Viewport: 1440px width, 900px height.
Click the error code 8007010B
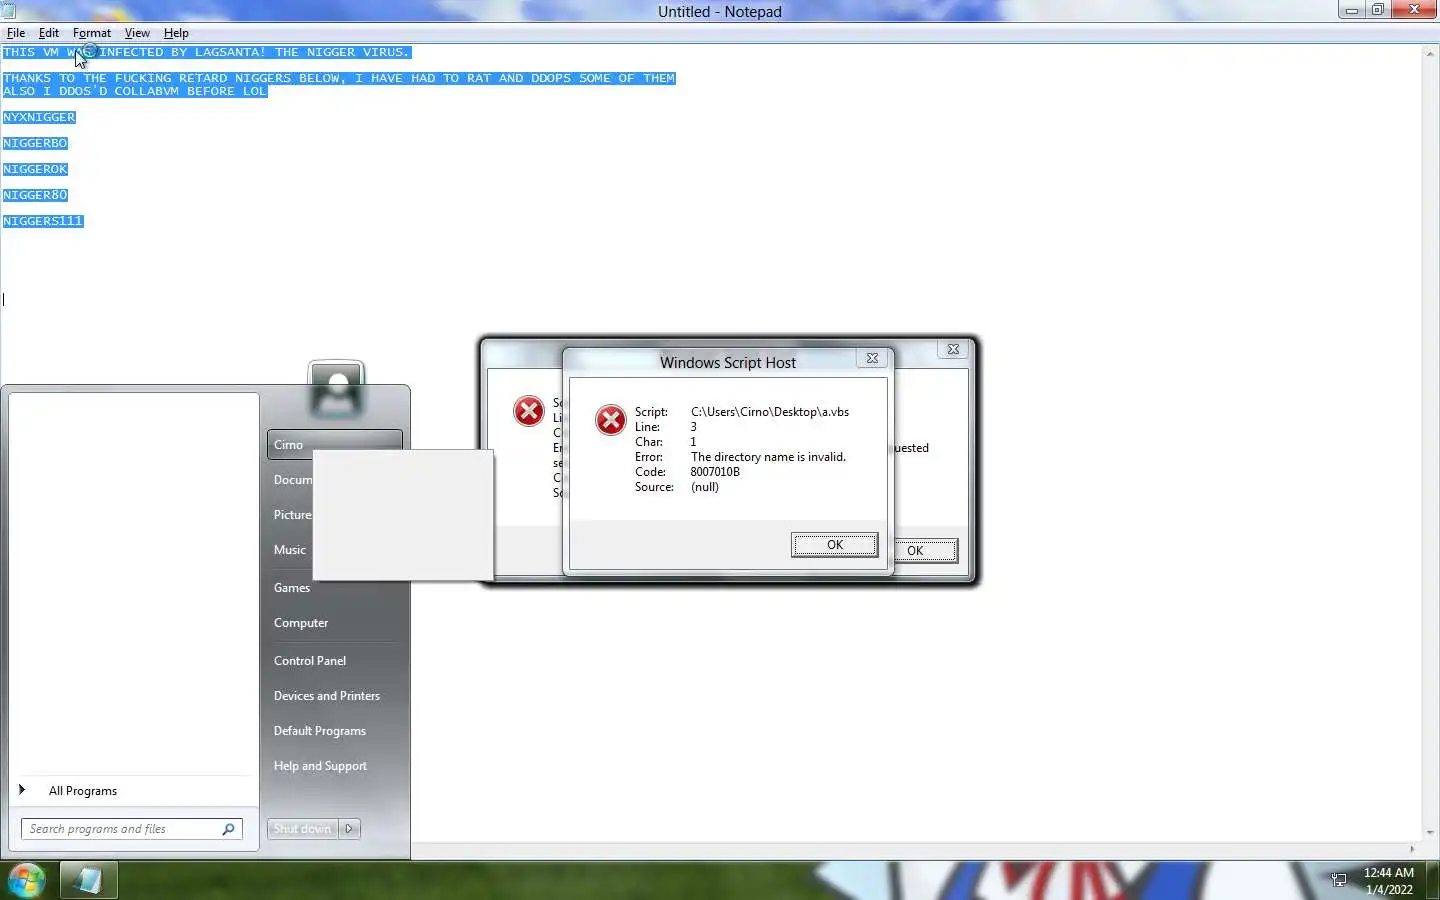(x=715, y=472)
